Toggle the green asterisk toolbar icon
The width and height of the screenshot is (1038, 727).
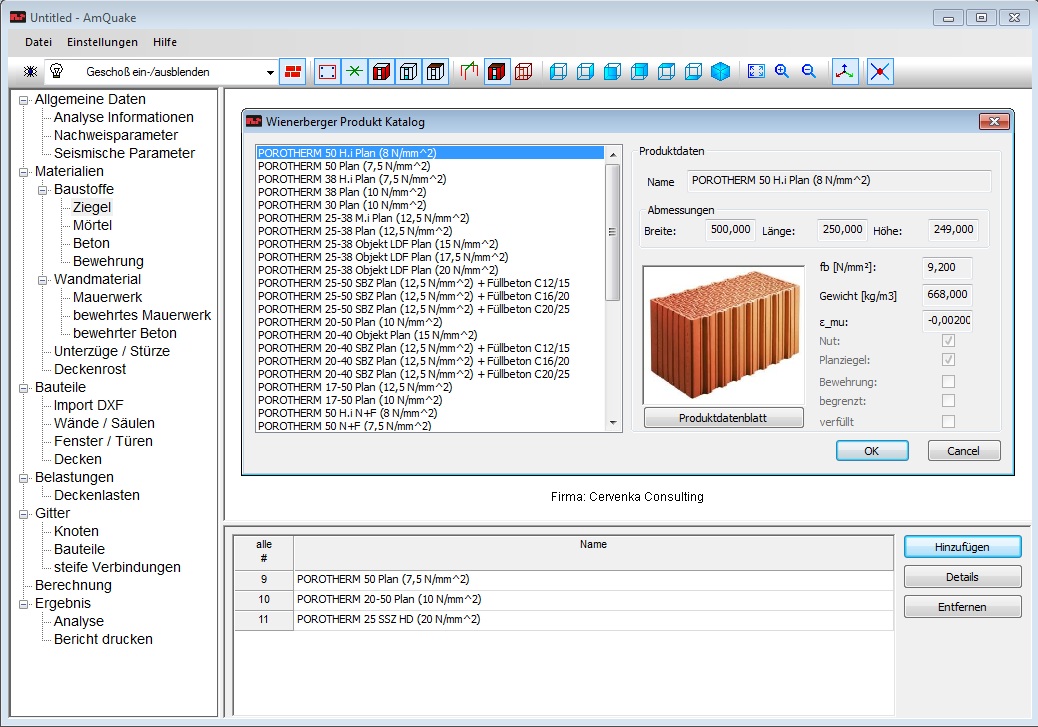tap(355, 72)
